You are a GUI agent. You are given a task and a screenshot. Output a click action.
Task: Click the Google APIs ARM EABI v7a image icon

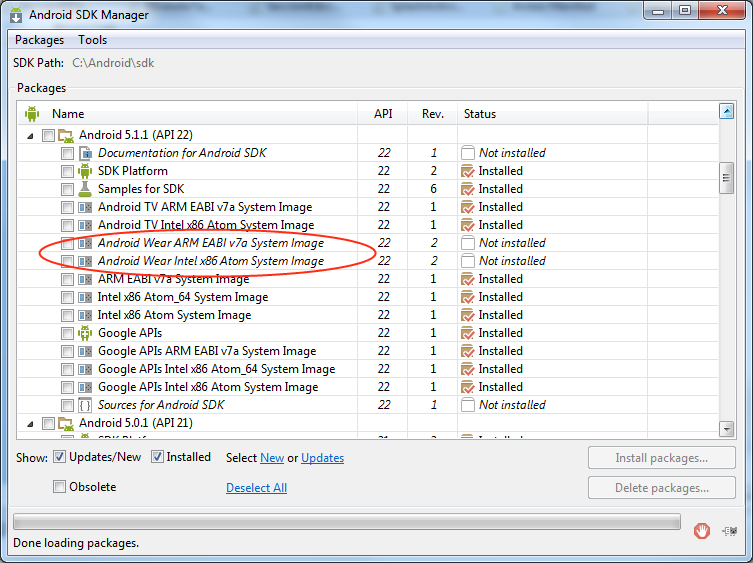pyautogui.click(x=85, y=352)
